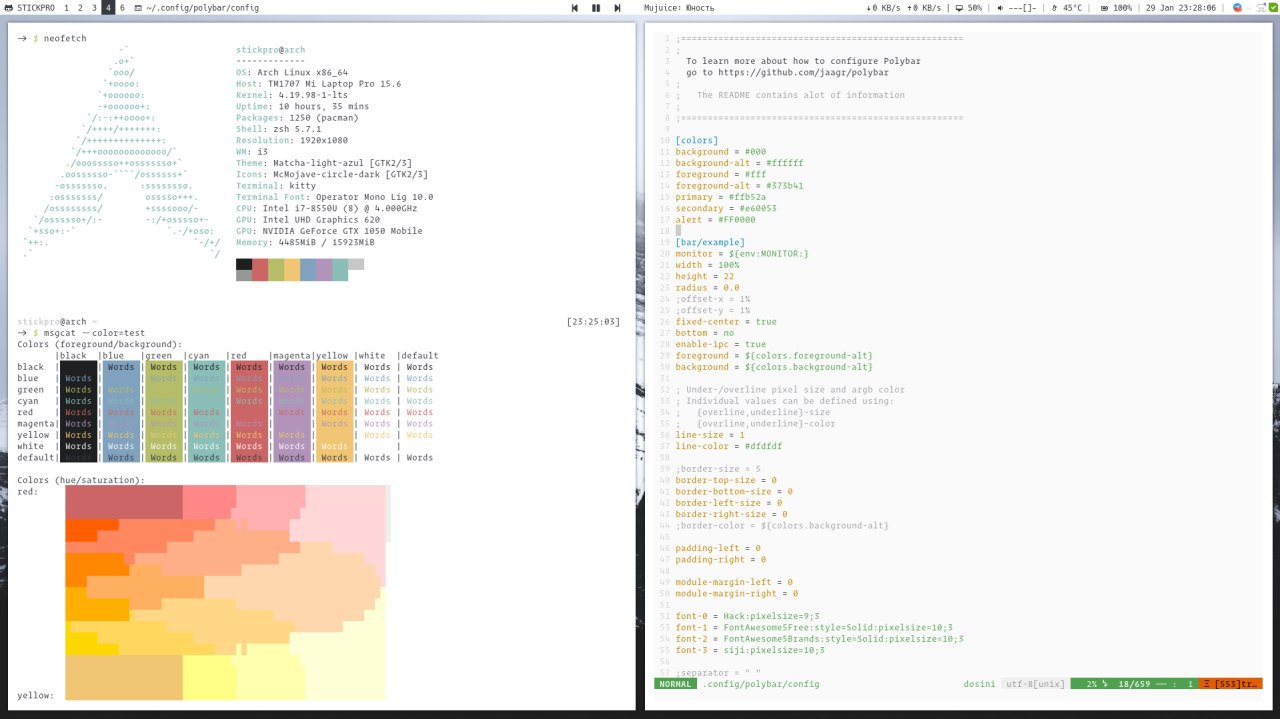
Task: Click the Packages: 1250 (pacman) line
Action: (x=298, y=117)
